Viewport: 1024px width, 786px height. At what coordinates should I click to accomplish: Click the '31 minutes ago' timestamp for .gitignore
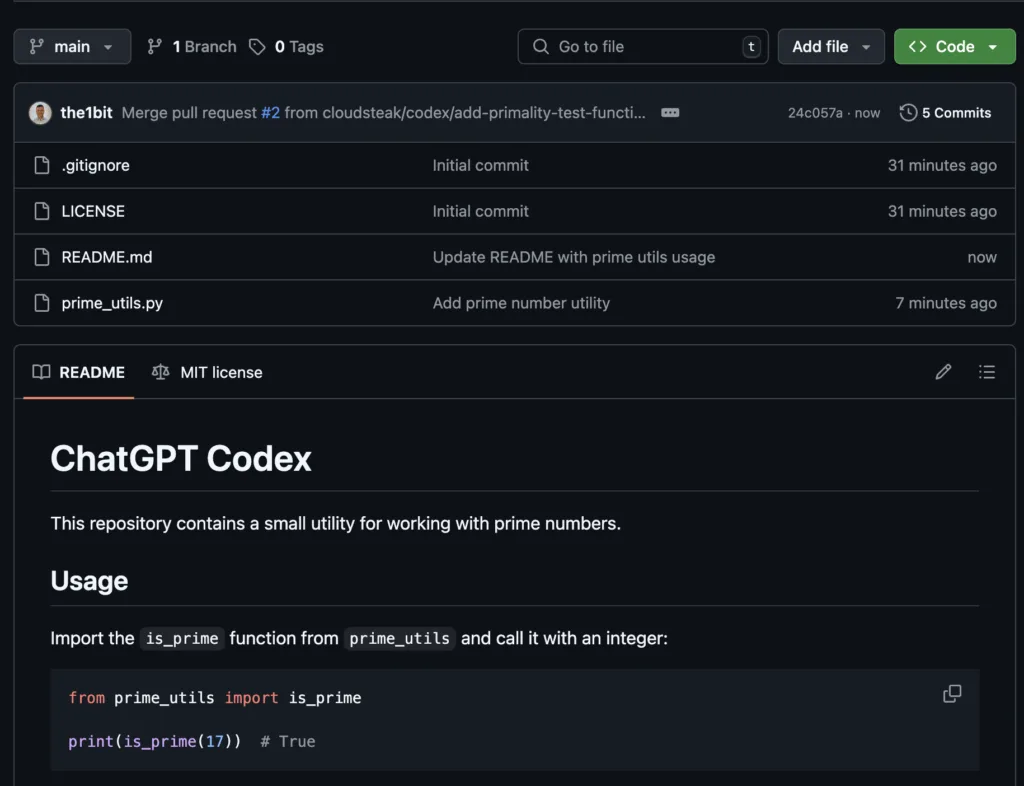(x=942, y=165)
